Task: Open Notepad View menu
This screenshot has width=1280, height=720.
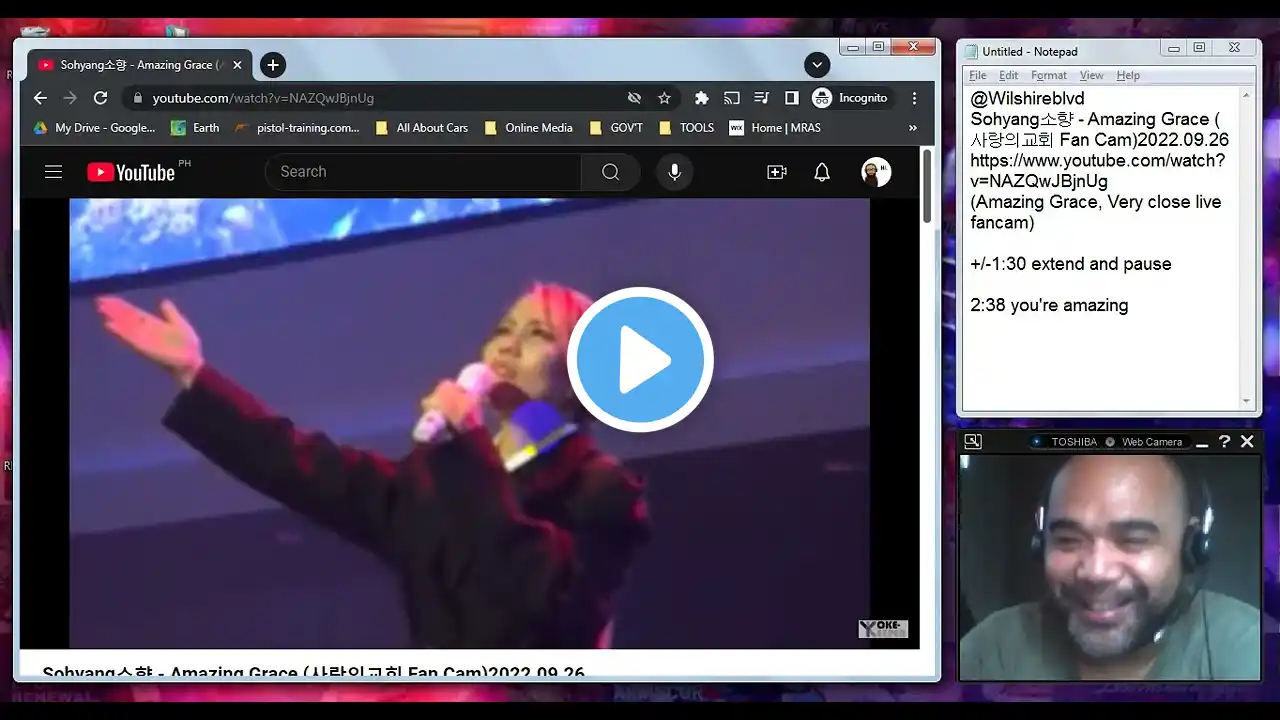Action: point(1092,75)
